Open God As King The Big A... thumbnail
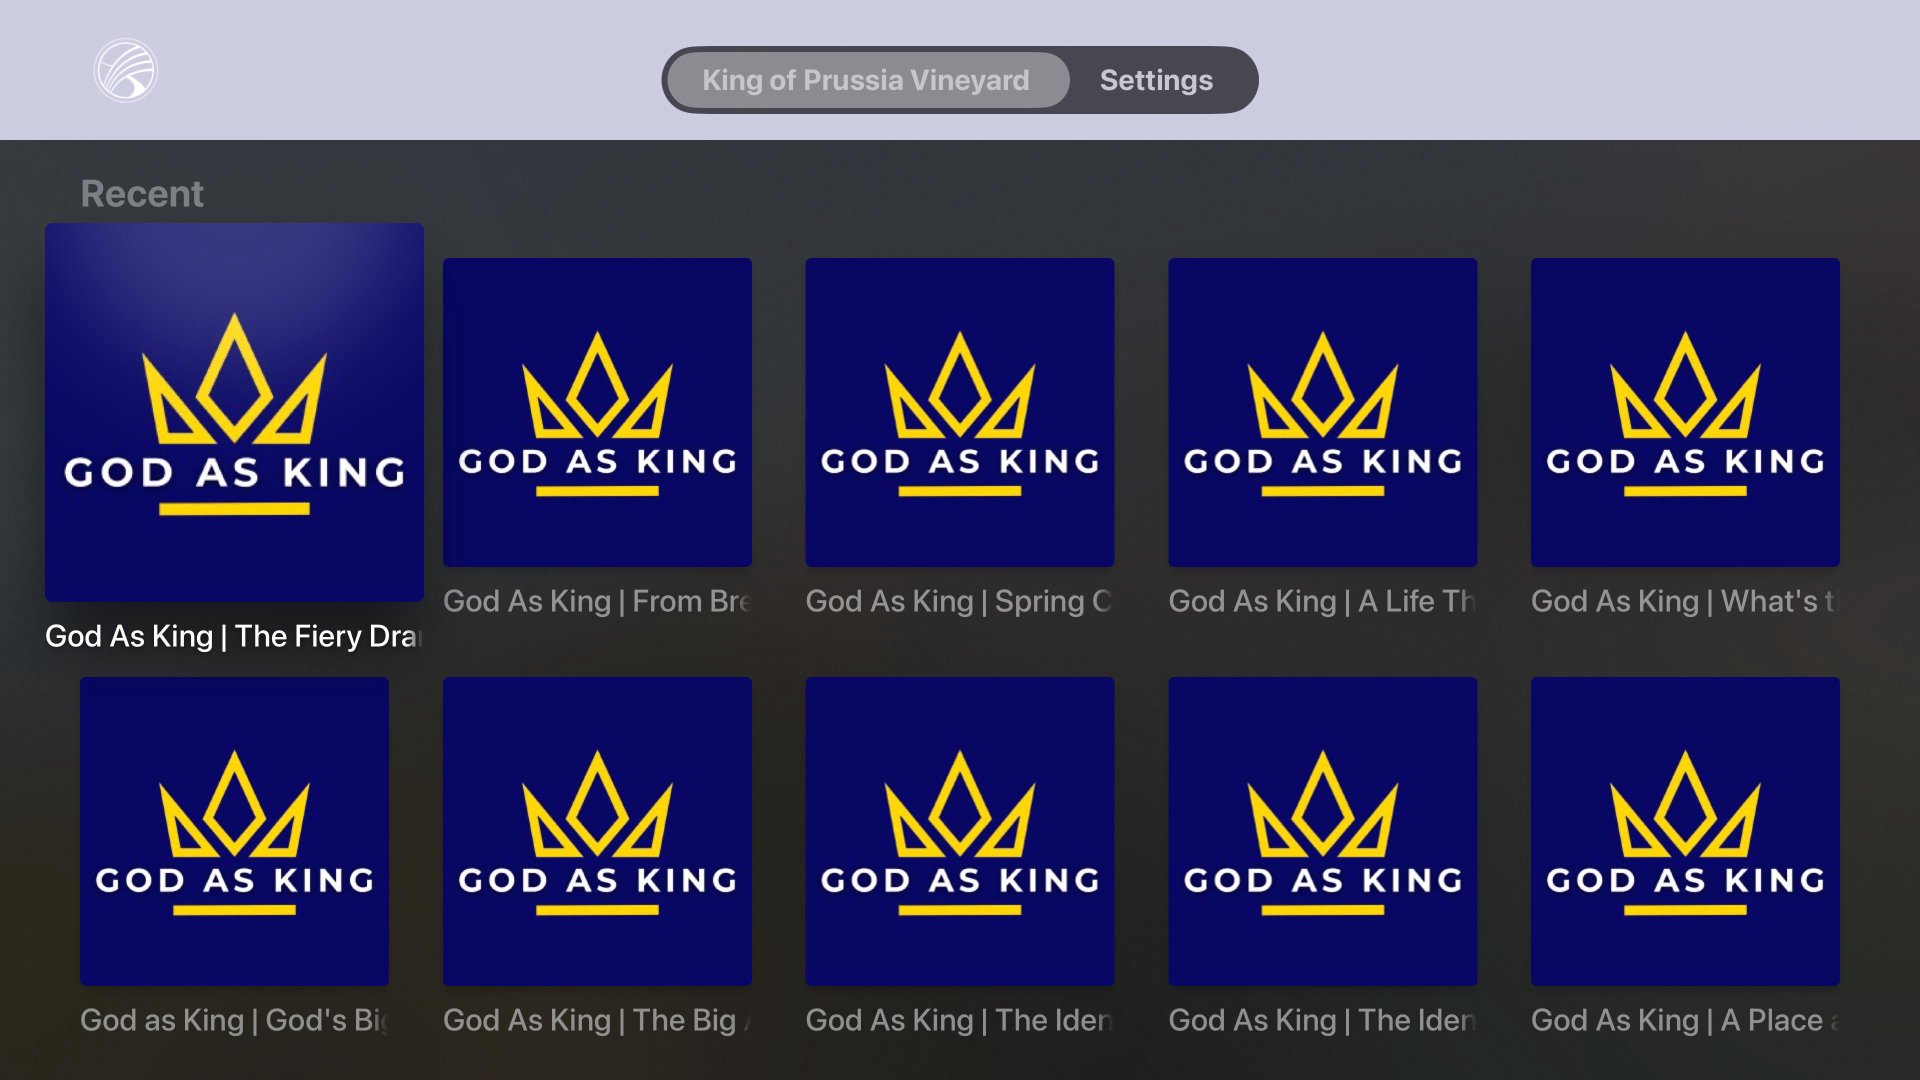This screenshot has width=1920, height=1080. (597, 831)
